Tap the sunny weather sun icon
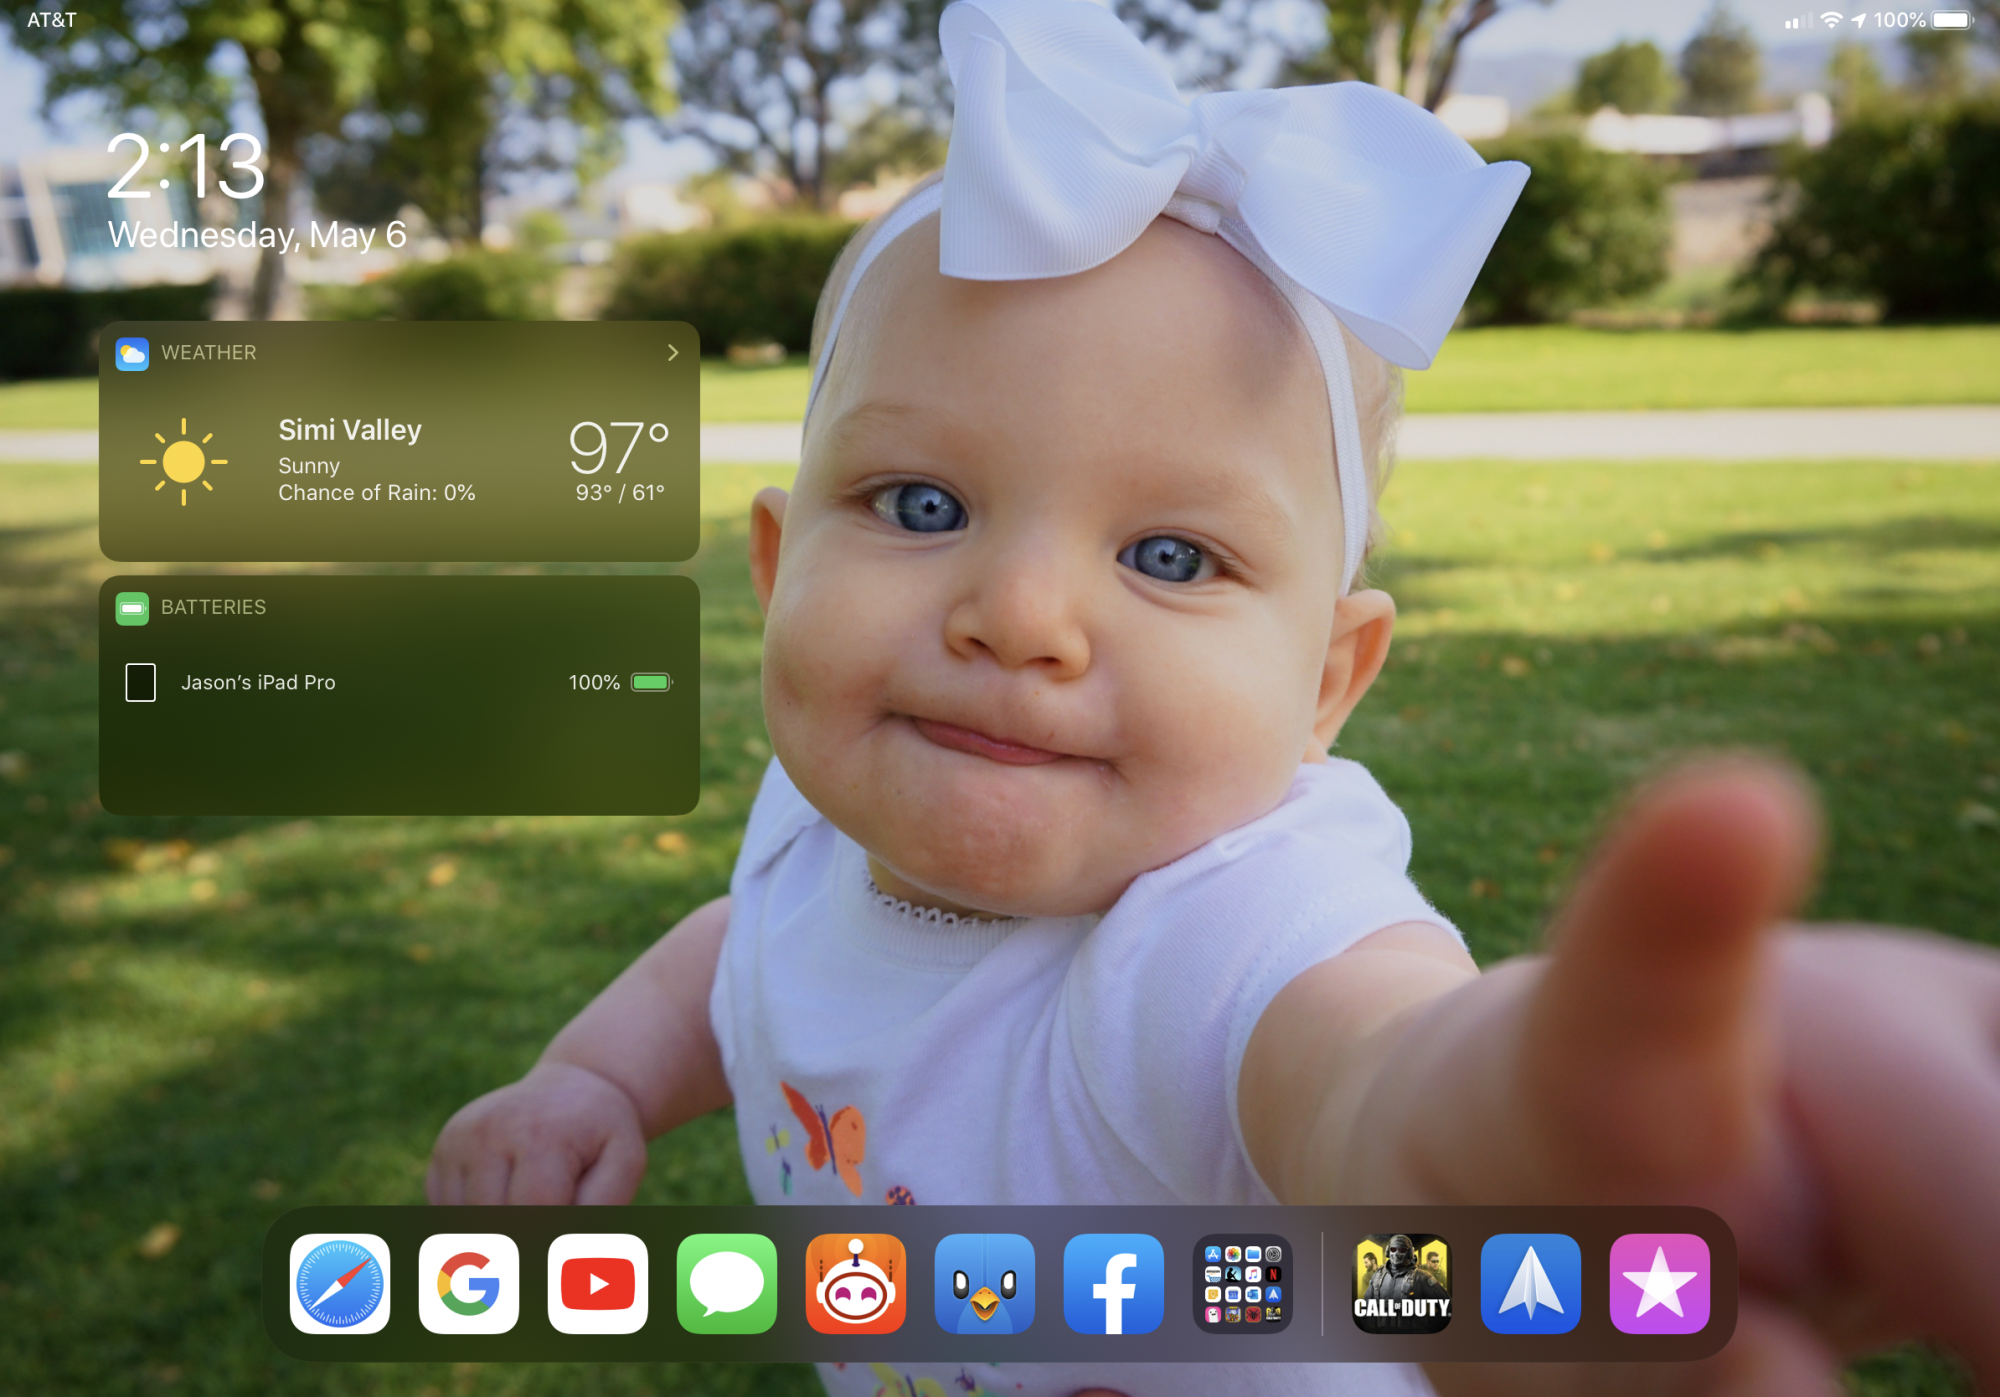 [184, 462]
